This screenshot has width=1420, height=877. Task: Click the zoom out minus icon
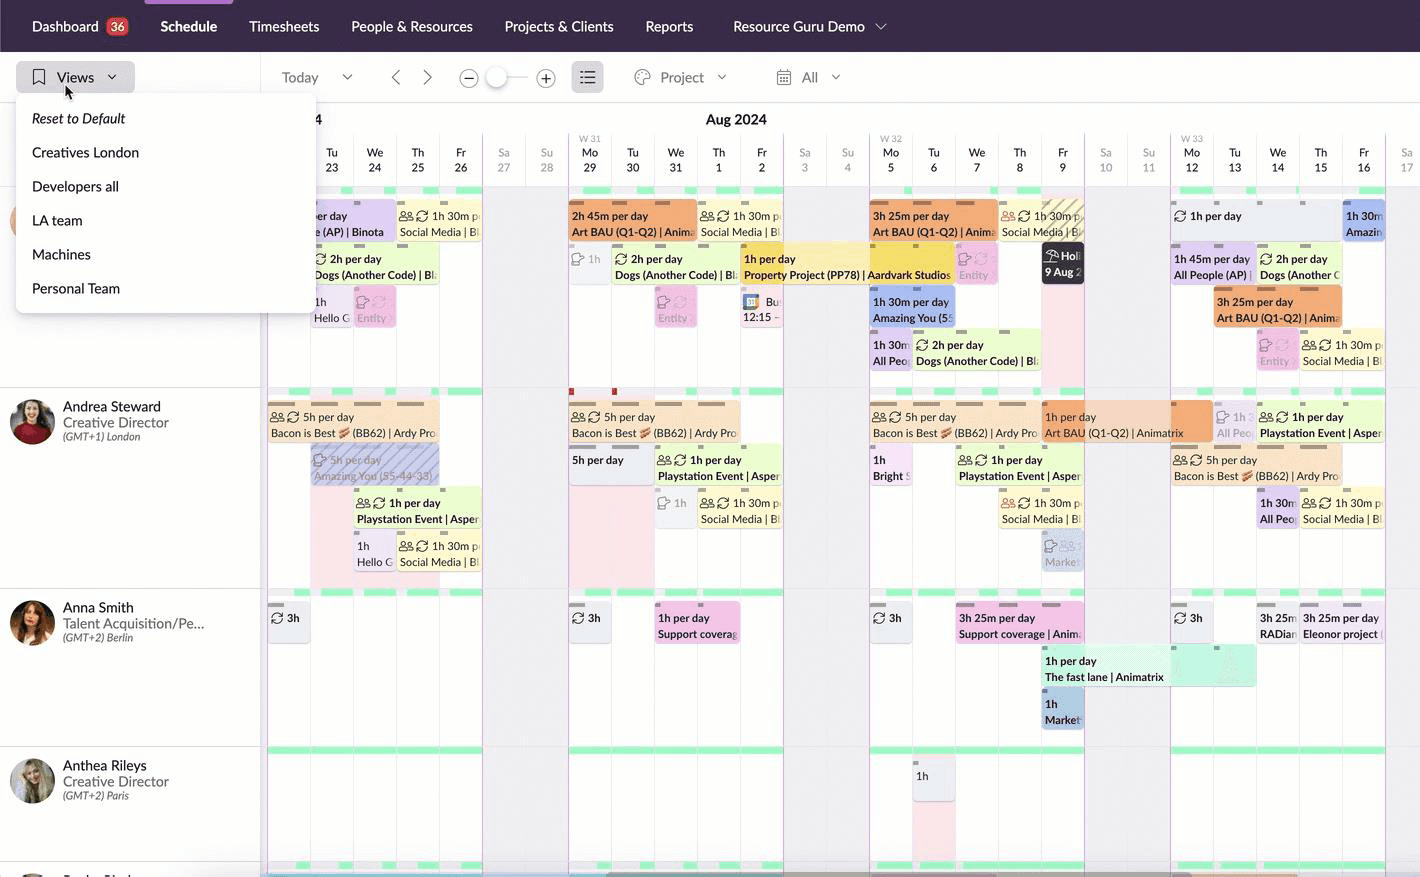coord(468,78)
